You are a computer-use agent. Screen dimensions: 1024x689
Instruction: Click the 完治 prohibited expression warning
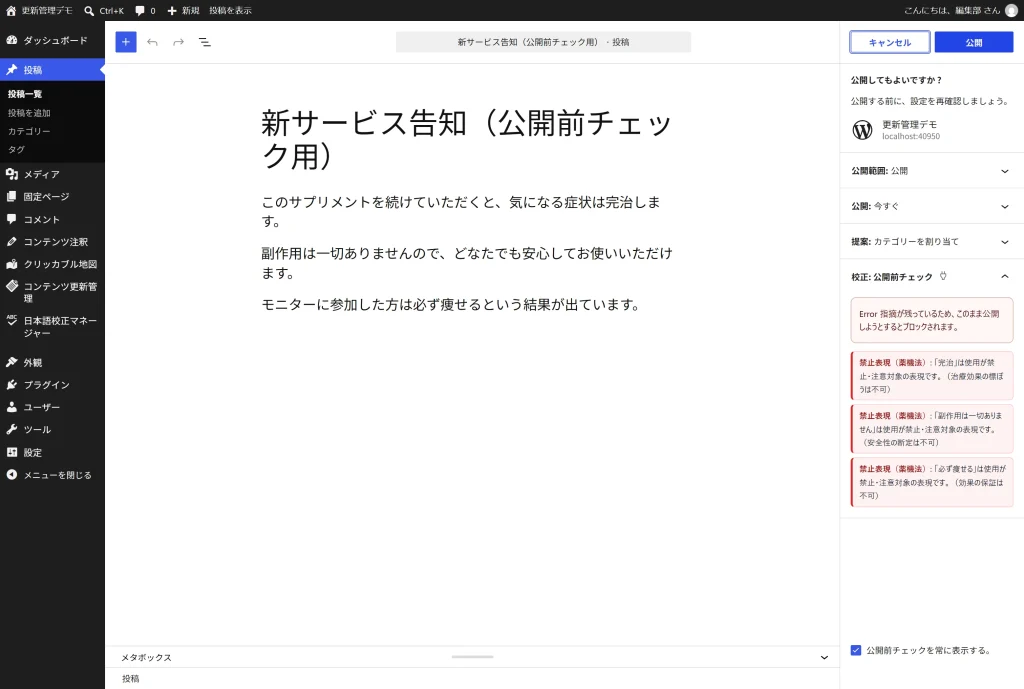coord(932,376)
